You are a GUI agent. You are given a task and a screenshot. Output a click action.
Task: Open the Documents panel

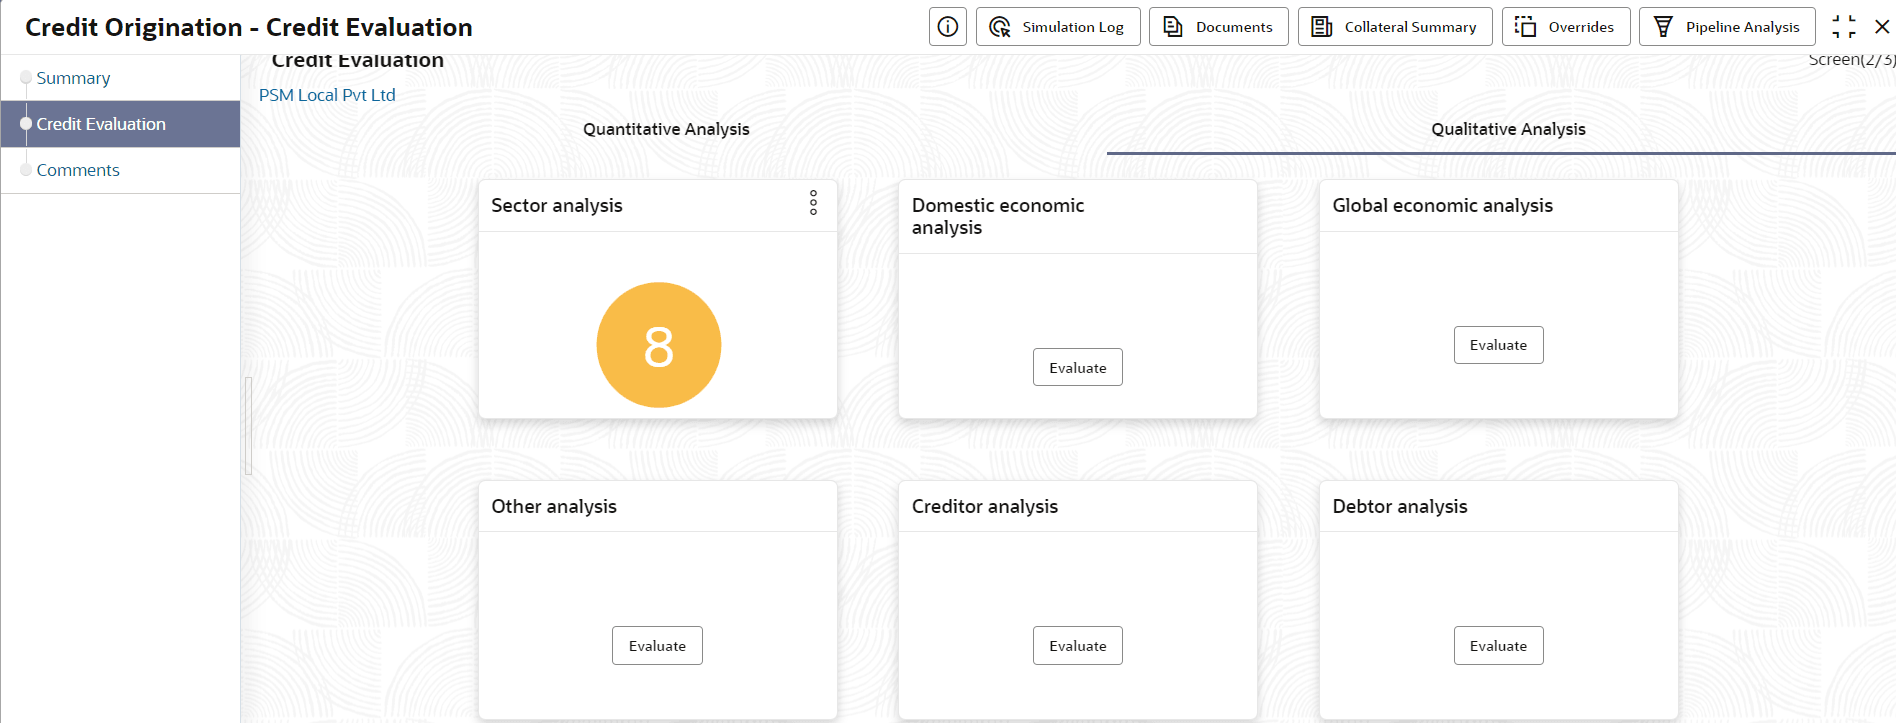coord(1219,27)
